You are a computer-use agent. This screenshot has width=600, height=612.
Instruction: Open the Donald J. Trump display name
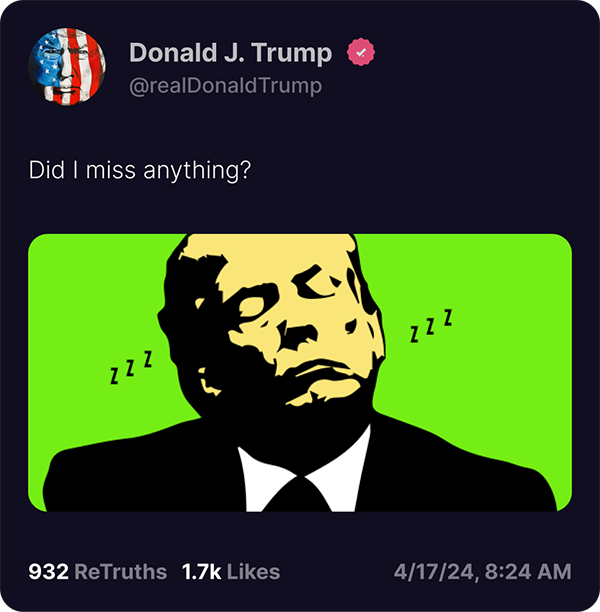tap(230, 53)
